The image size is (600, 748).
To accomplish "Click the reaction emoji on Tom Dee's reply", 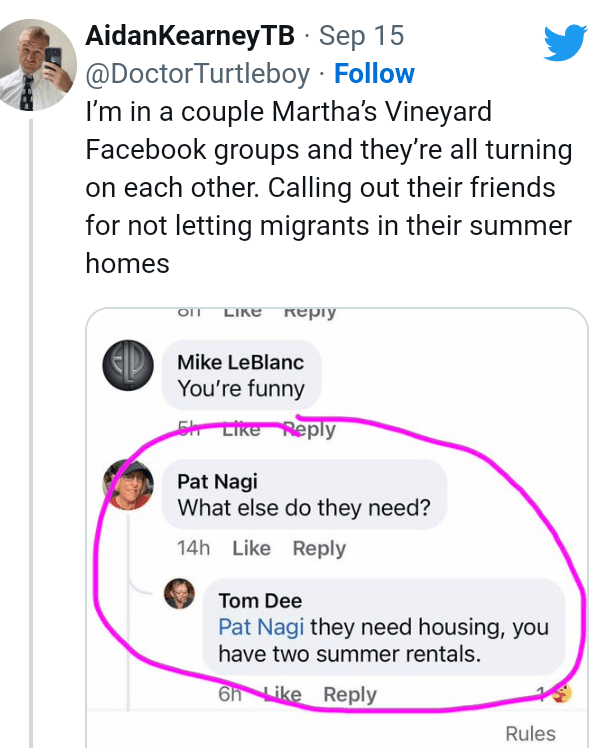I will (x=562, y=694).
